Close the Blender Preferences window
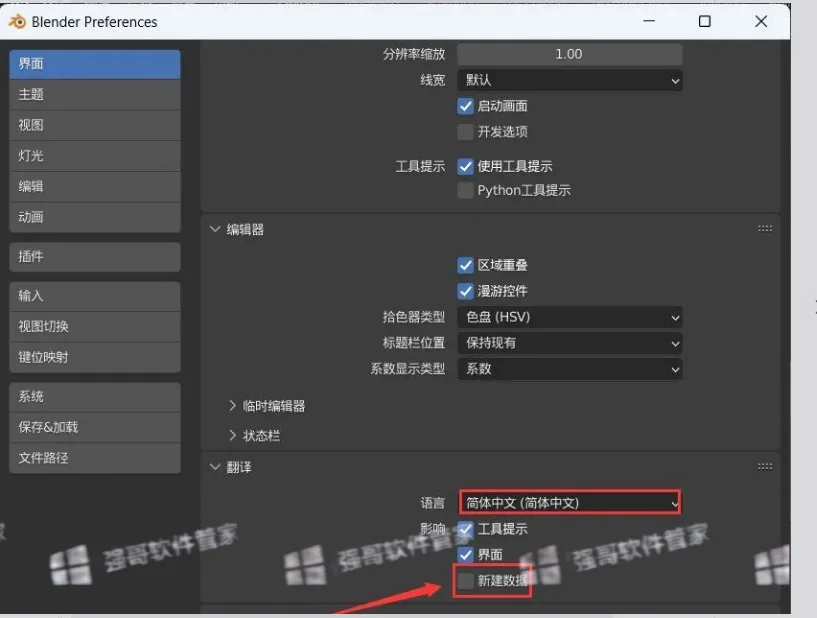Viewport: 817px width, 618px height. click(x=761, y=21)
